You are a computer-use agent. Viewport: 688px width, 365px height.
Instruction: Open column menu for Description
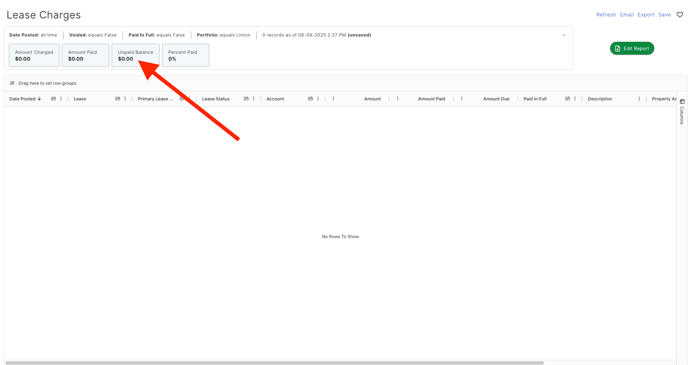(x=639, y=99)
